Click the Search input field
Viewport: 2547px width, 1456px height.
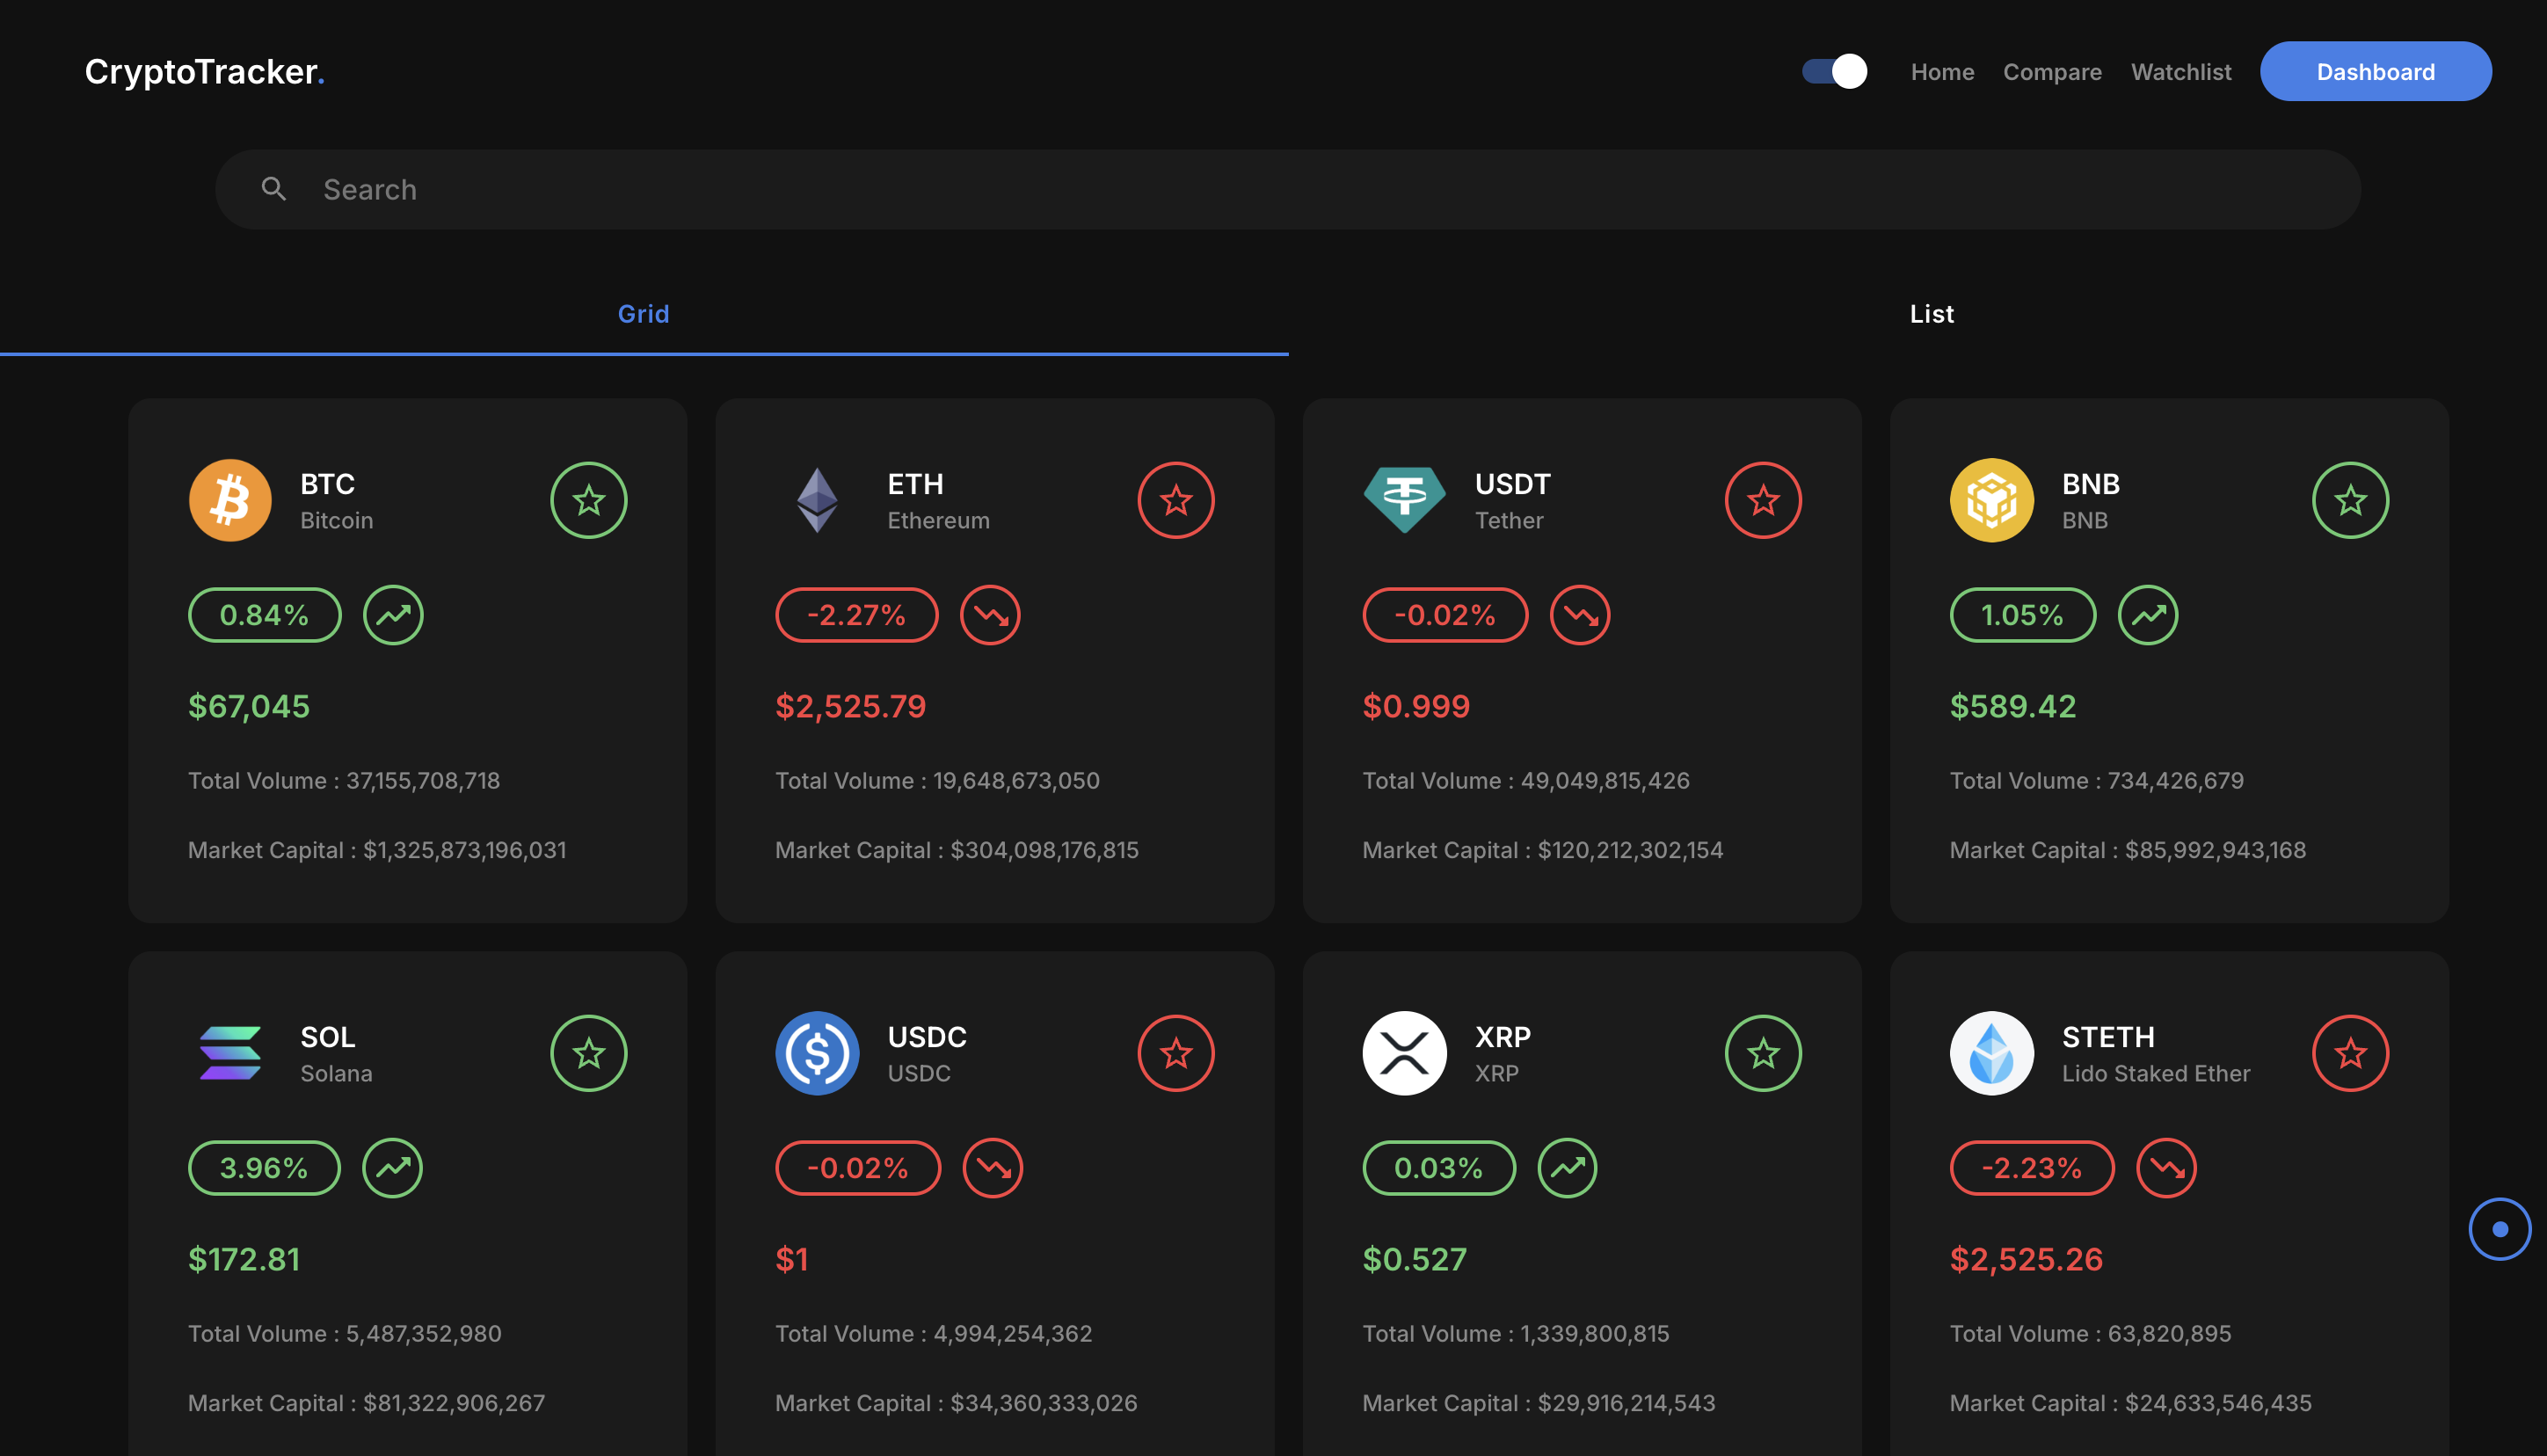(1300, 189)
